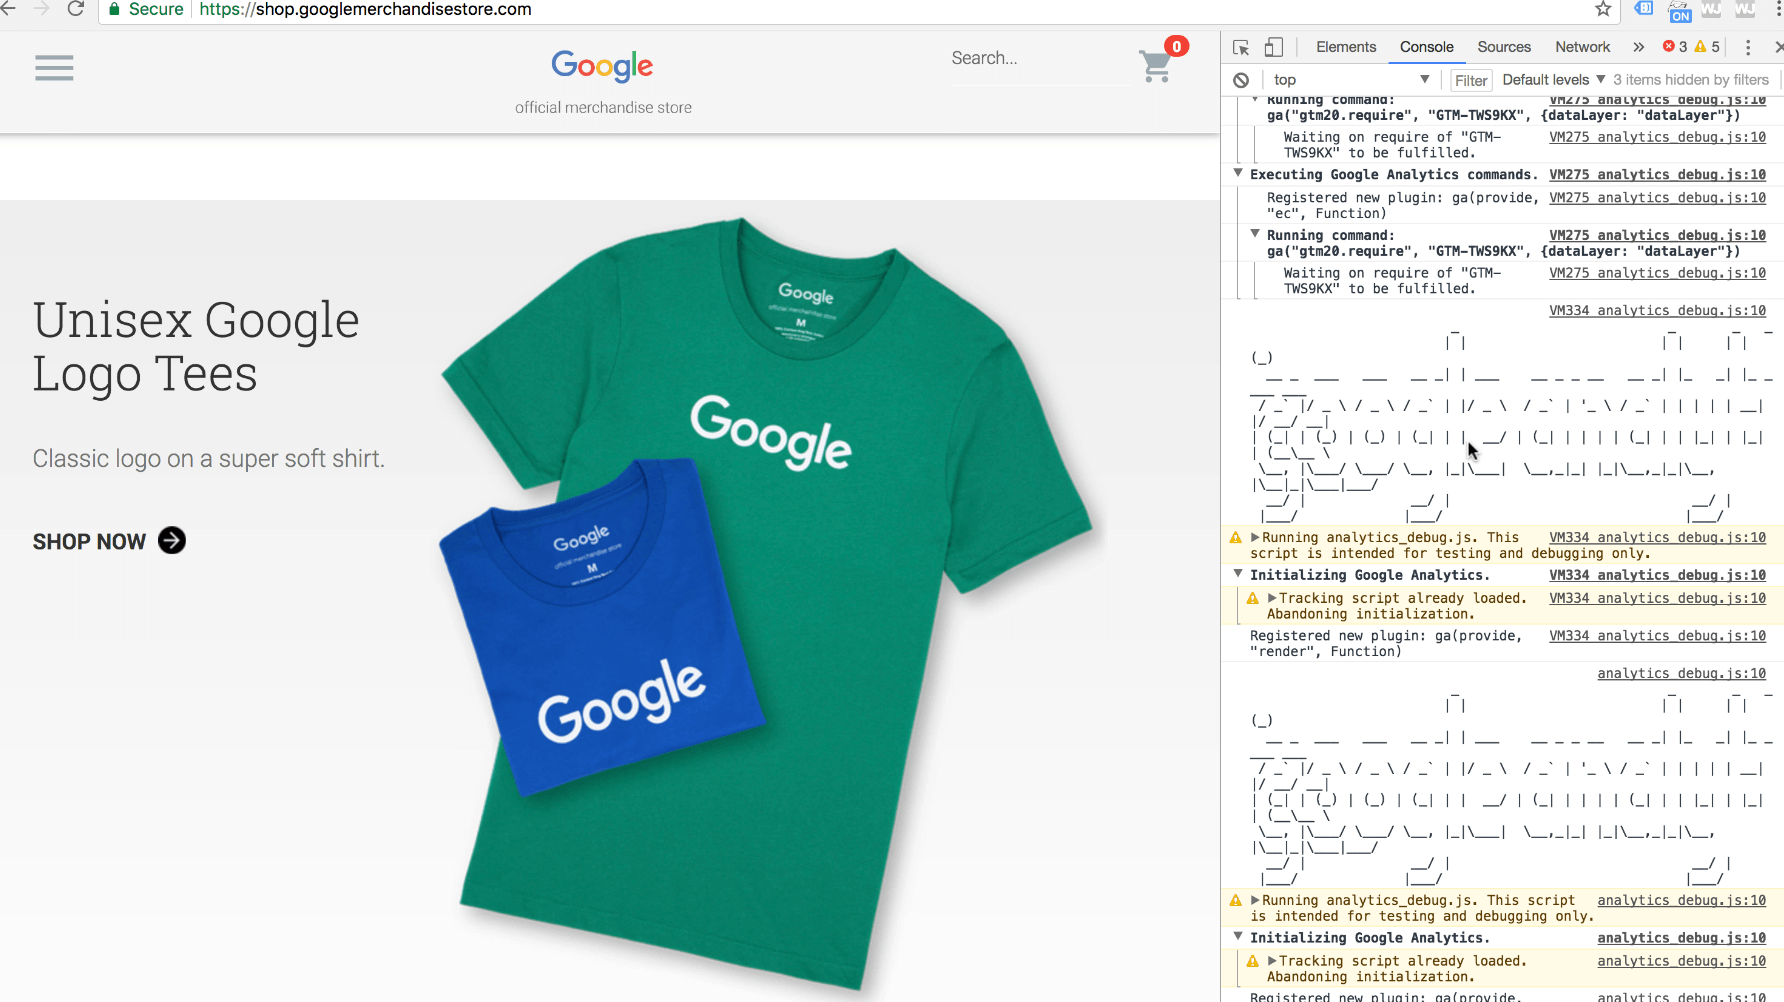Click the browser address bar URL

pos(365,9)
